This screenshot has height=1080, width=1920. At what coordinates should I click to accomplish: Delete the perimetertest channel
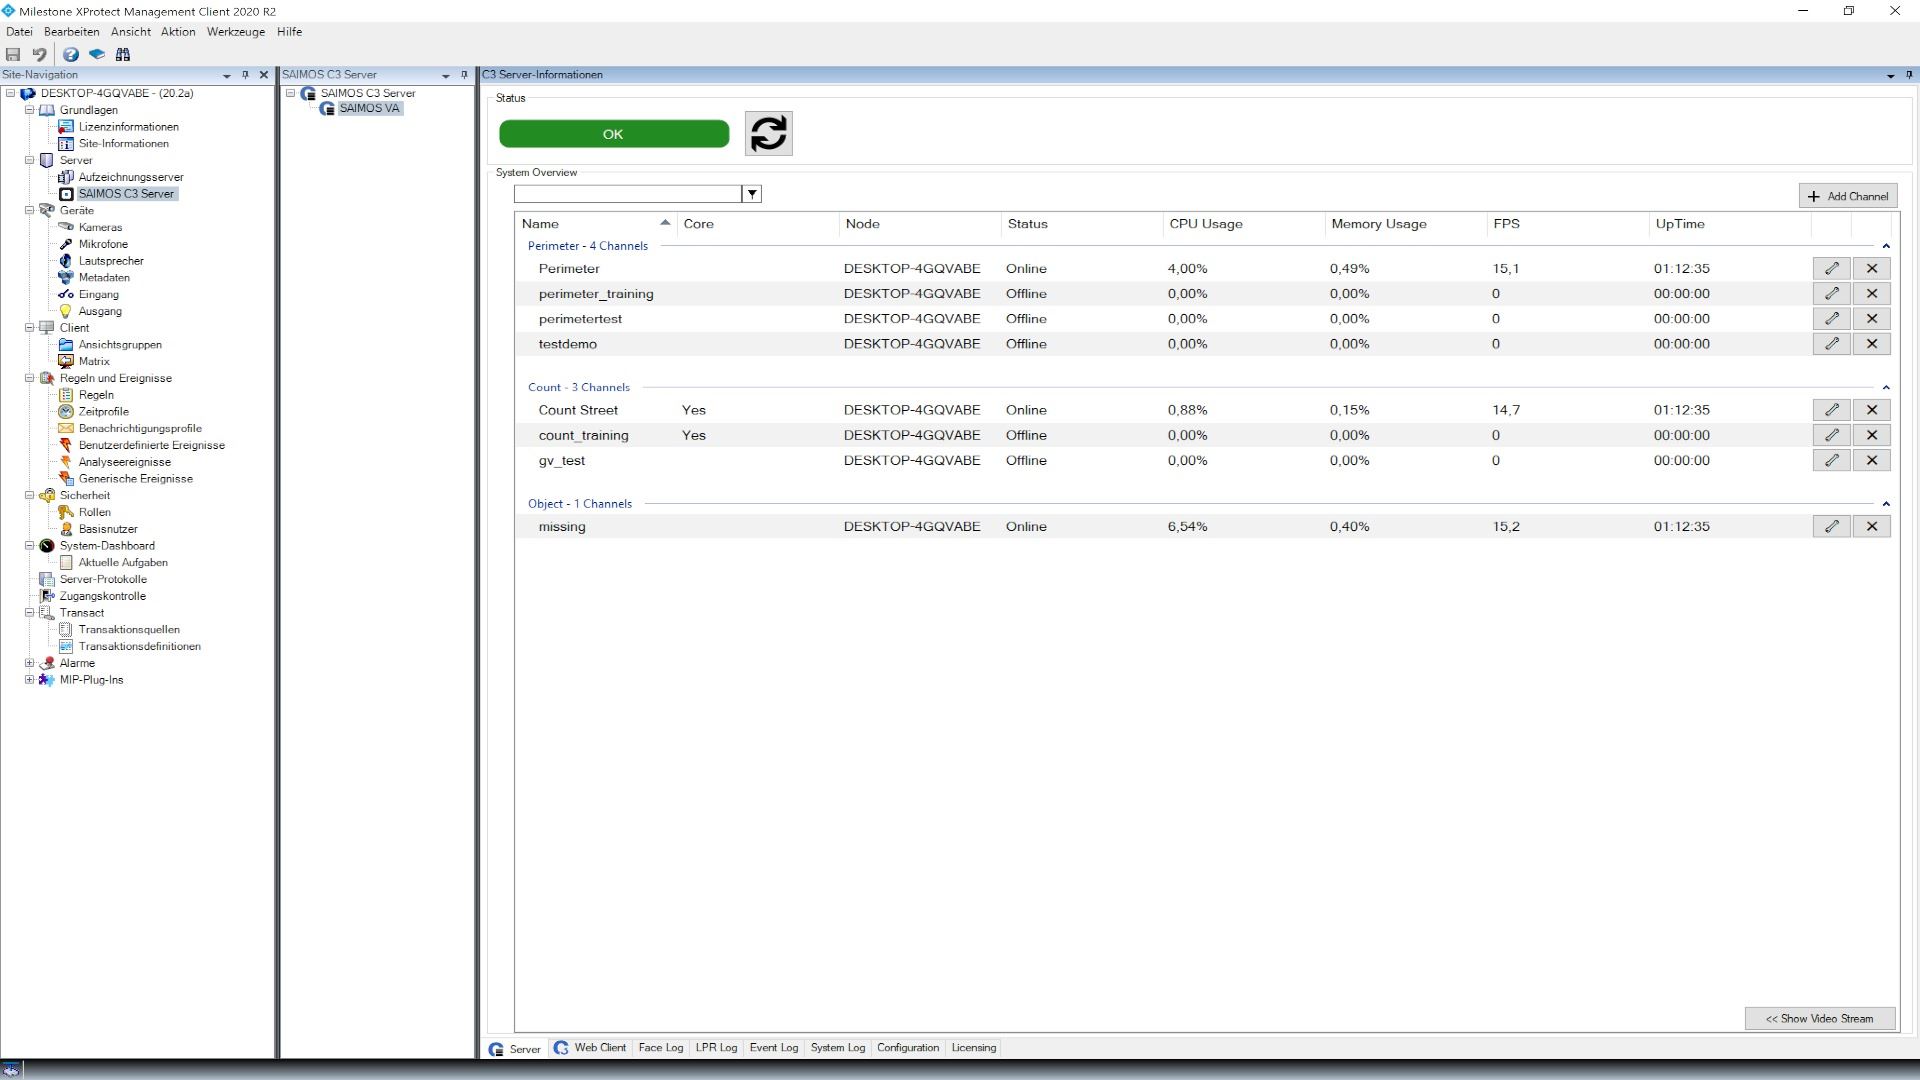point(1871,318)
